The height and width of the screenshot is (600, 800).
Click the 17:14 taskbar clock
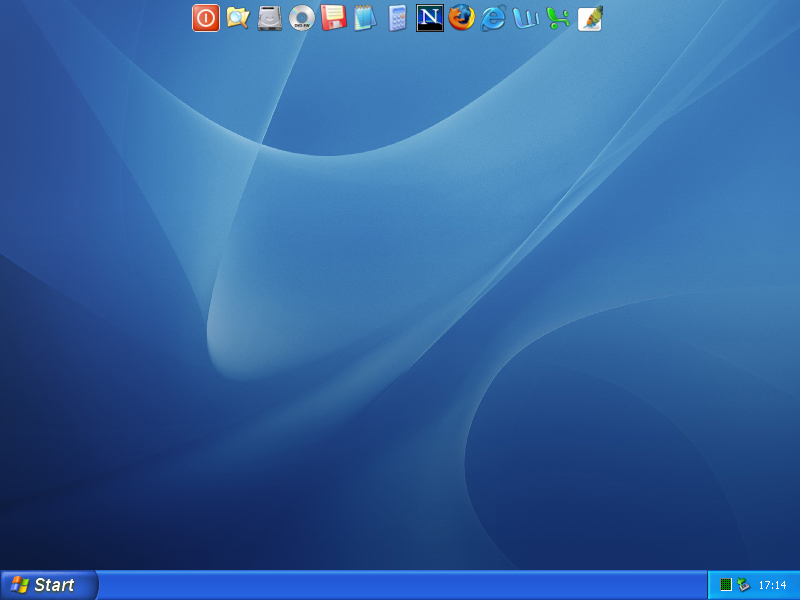(x=772, y=585)
